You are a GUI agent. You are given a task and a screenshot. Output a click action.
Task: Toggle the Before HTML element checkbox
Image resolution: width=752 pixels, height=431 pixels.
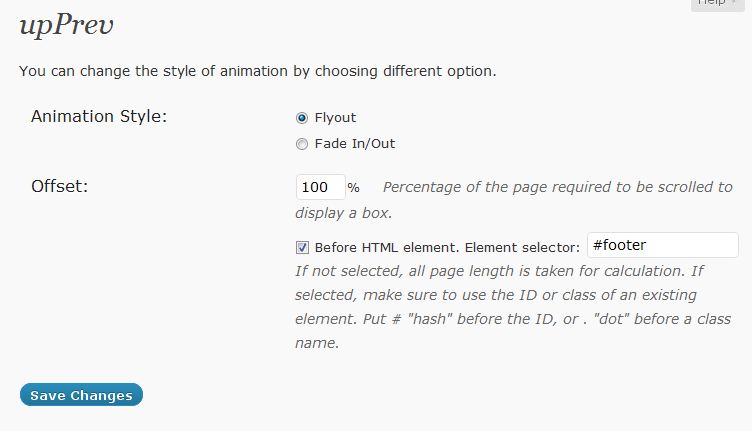coord(302,247)
